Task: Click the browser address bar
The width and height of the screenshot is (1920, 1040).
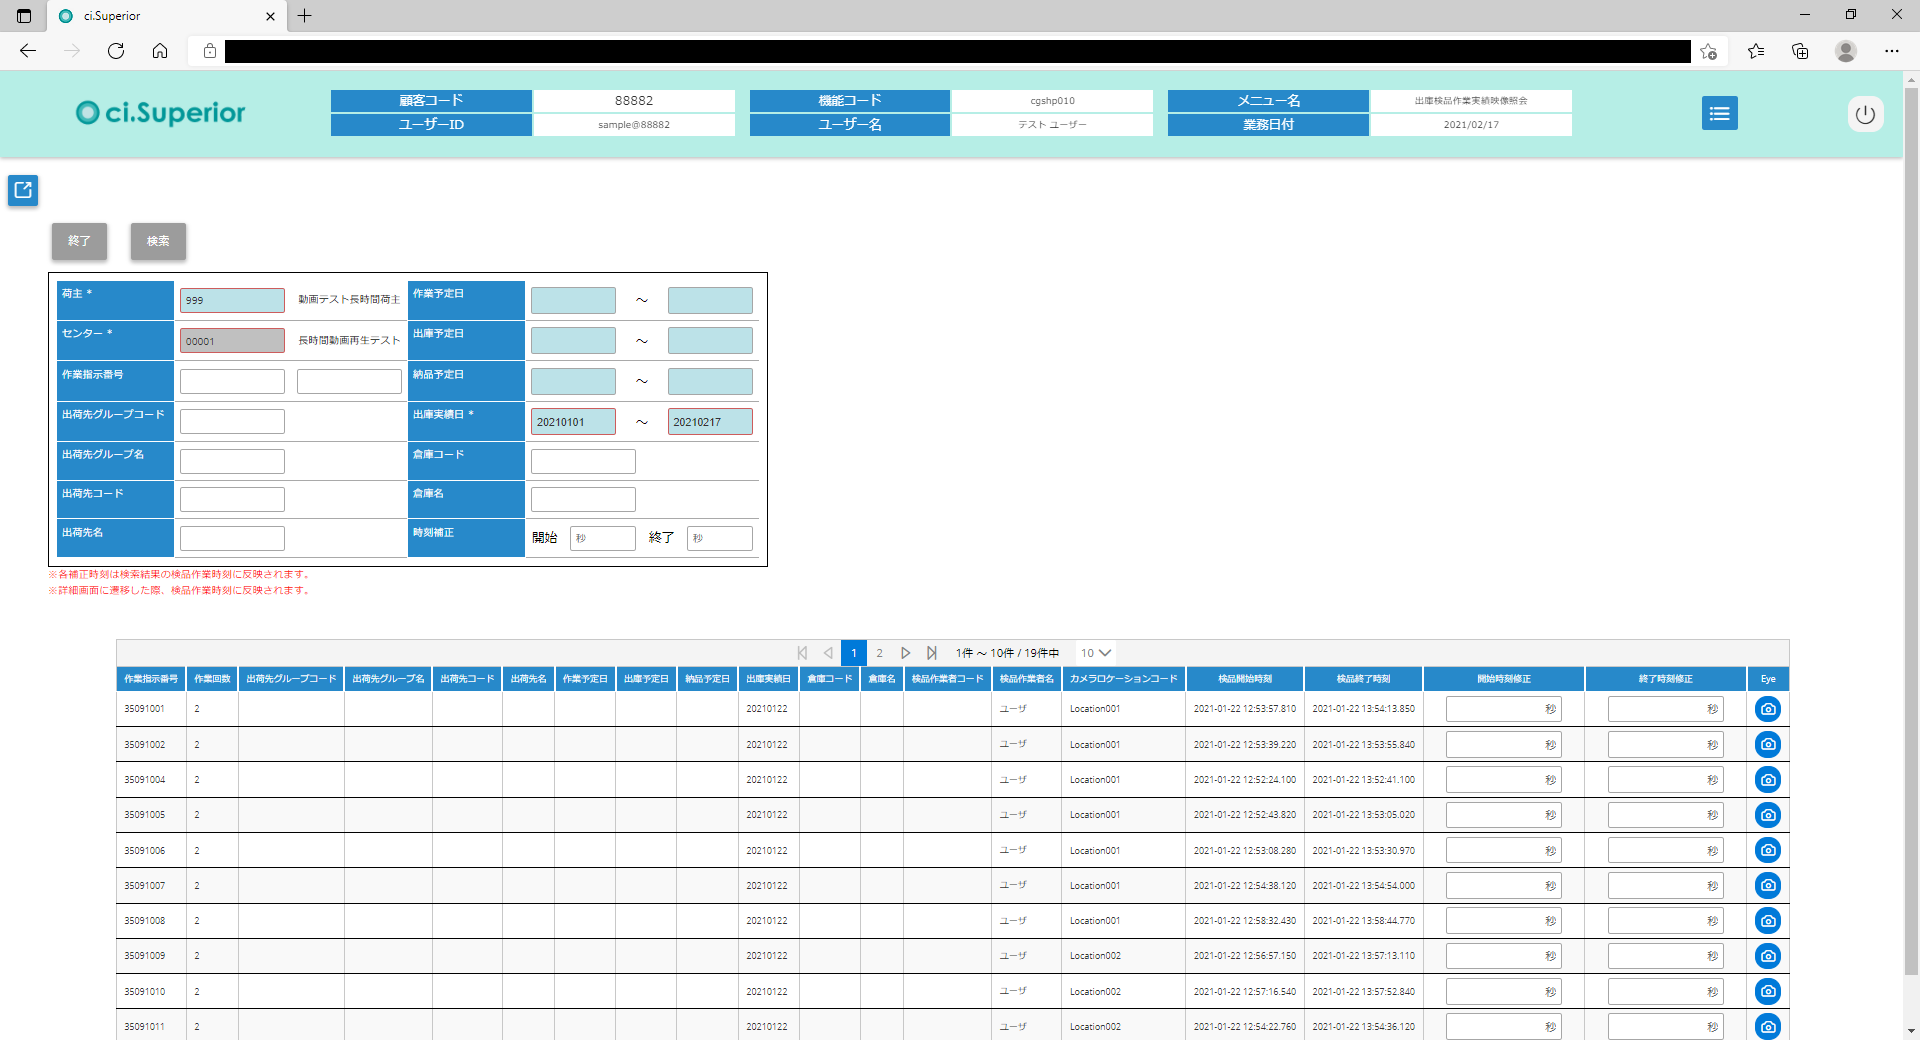Action: click(x=958, y=51)
